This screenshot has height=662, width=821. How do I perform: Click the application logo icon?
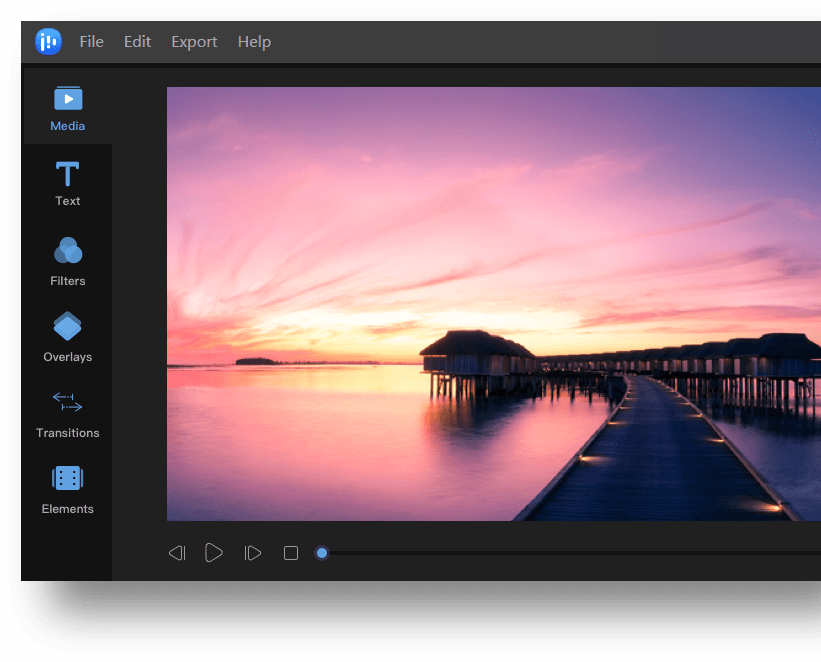pyautogui.click(x=47, y=41)
